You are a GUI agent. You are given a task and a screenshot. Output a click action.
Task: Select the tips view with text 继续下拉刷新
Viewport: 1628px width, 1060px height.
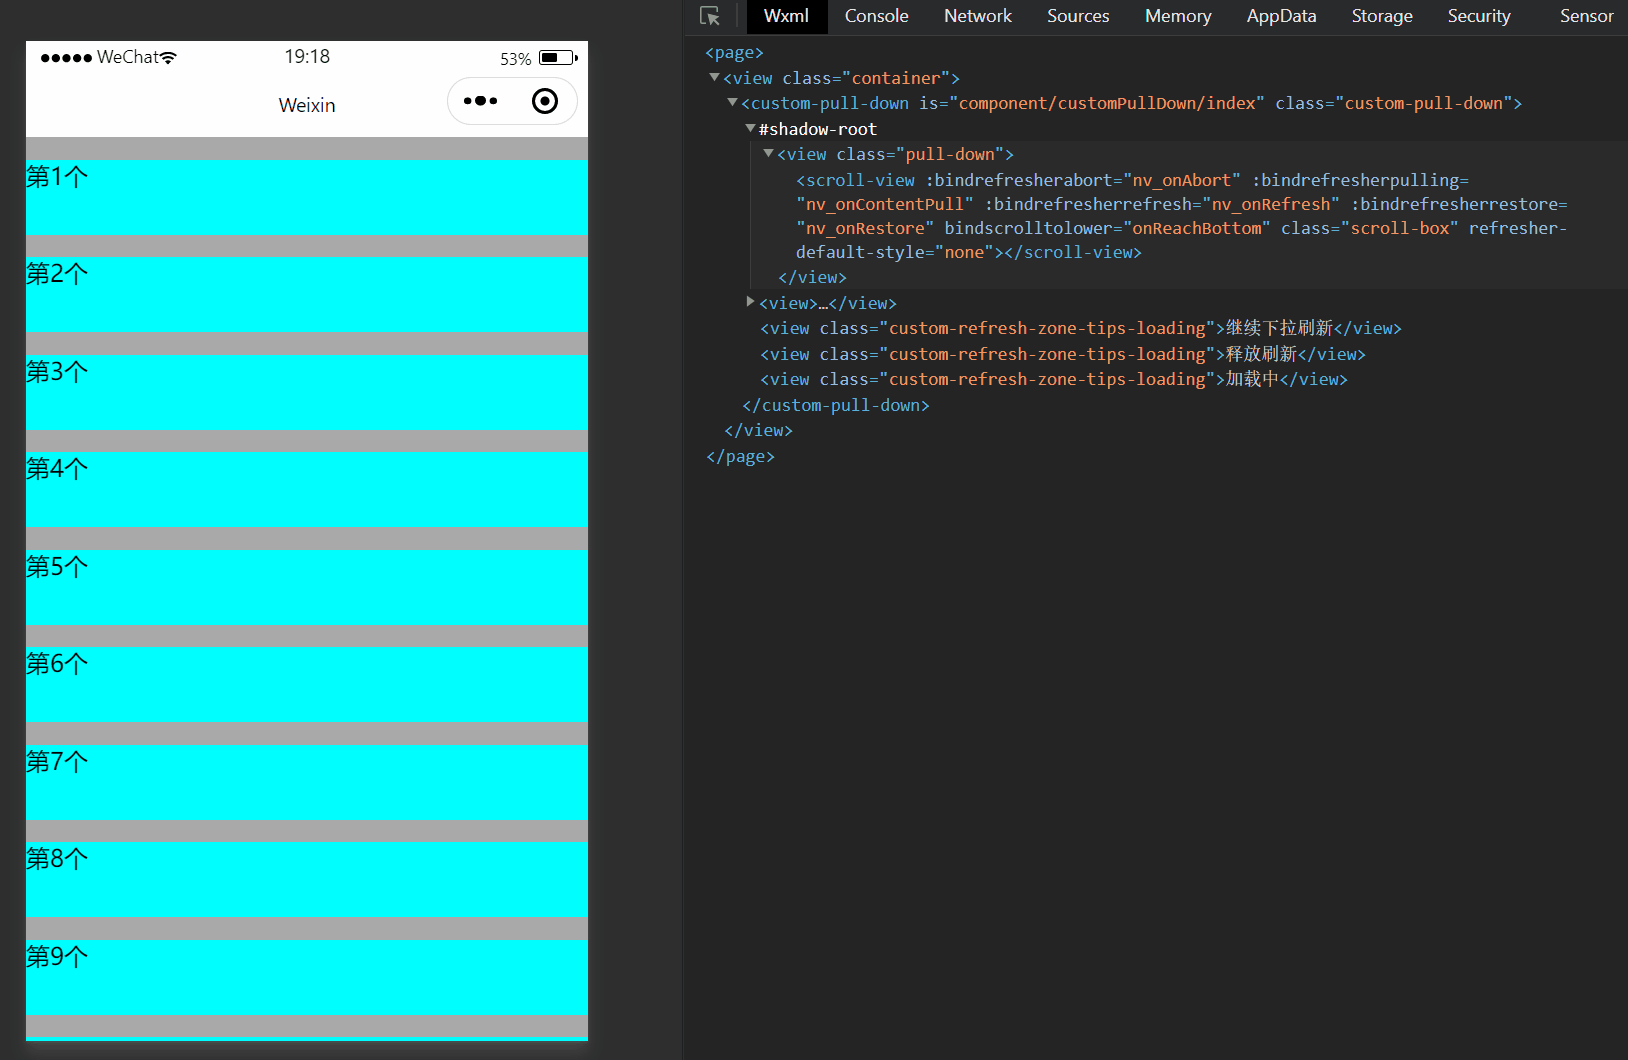tap(1081, 328)
